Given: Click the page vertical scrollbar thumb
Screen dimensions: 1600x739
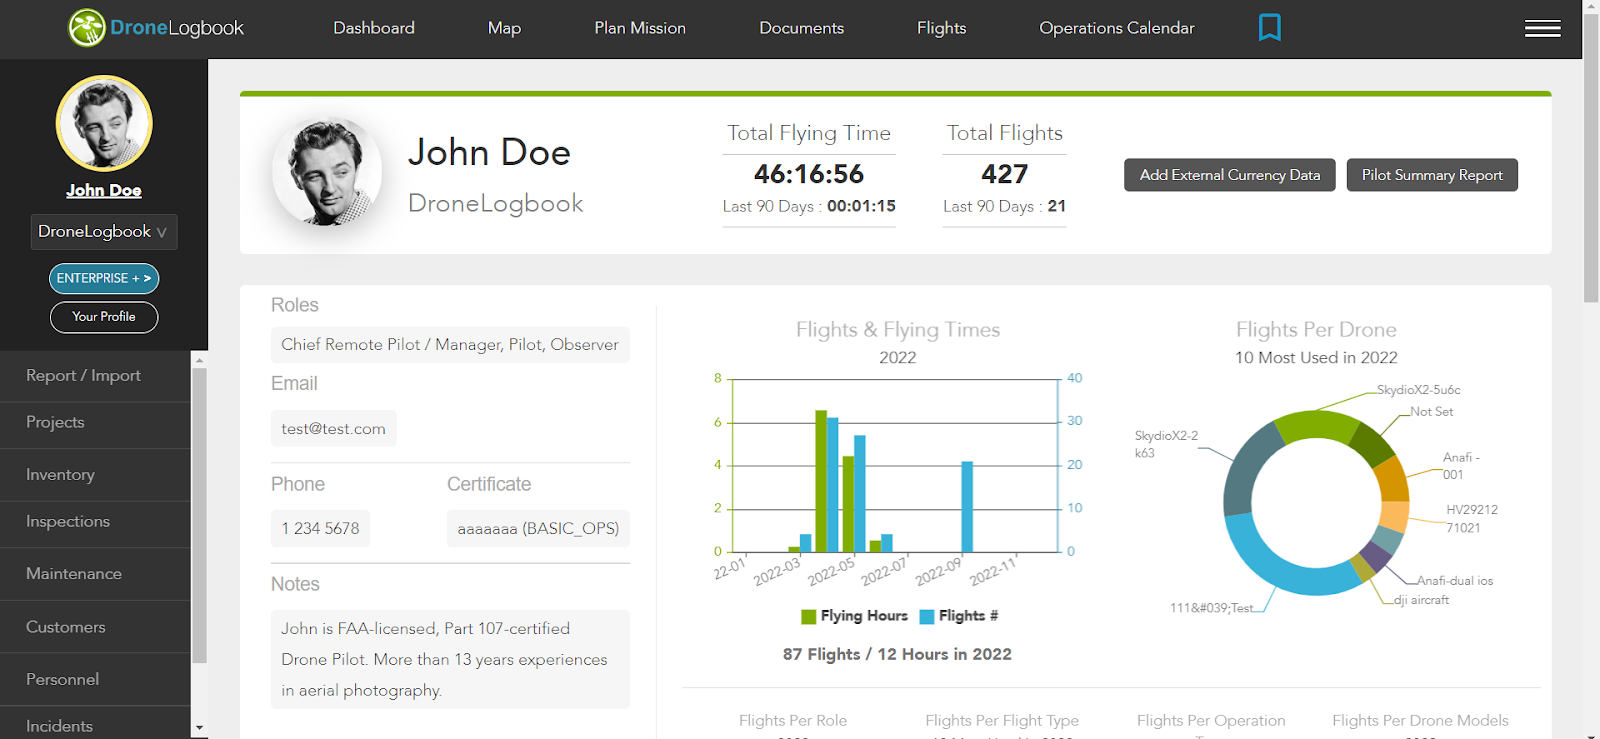Looking at the screenshot, I should (x=1591, y=157).
